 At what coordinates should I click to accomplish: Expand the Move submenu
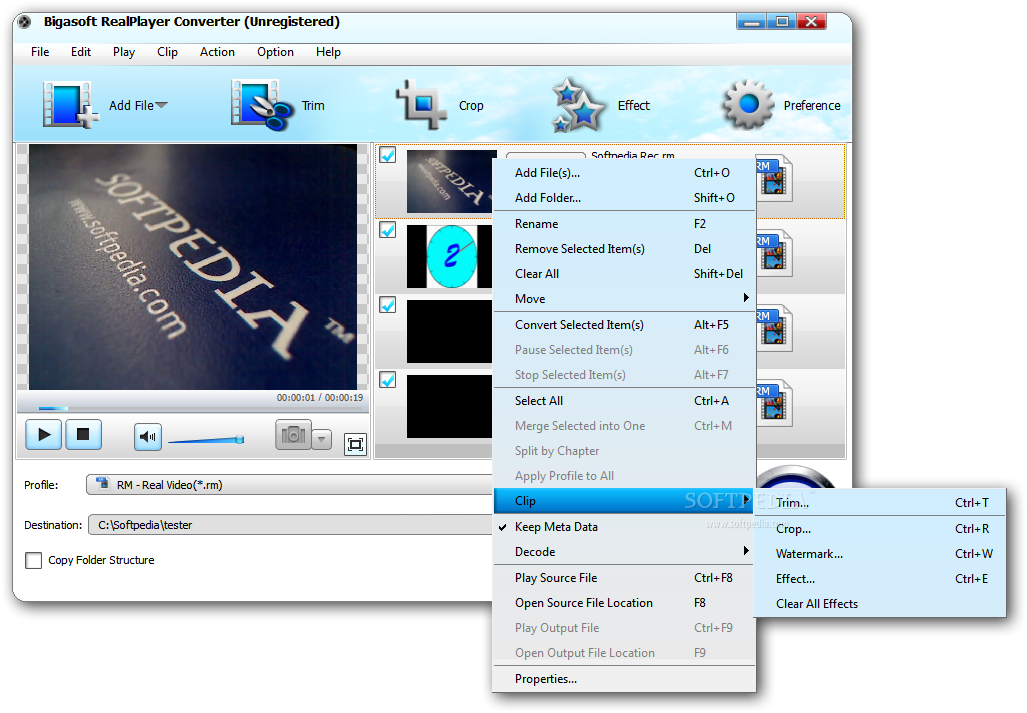[x=624, y=299]
